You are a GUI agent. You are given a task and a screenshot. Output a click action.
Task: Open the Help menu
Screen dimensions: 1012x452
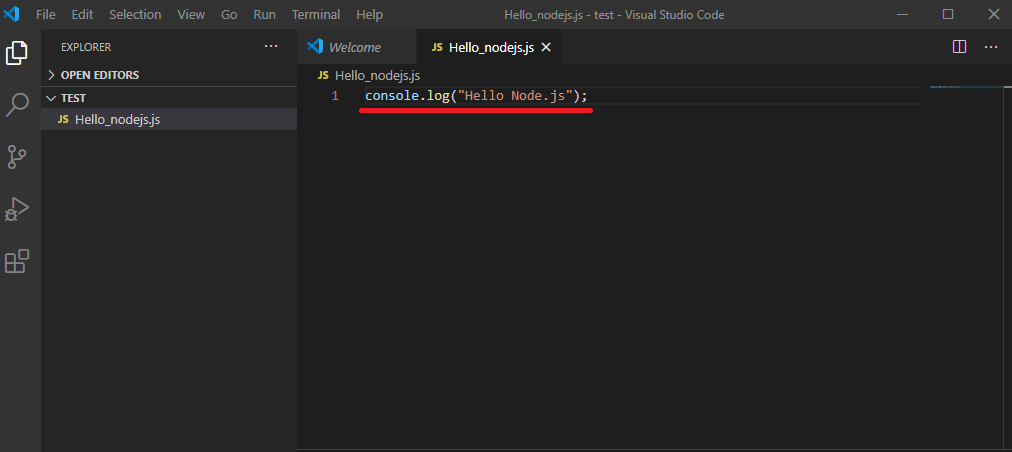point(369,14)
